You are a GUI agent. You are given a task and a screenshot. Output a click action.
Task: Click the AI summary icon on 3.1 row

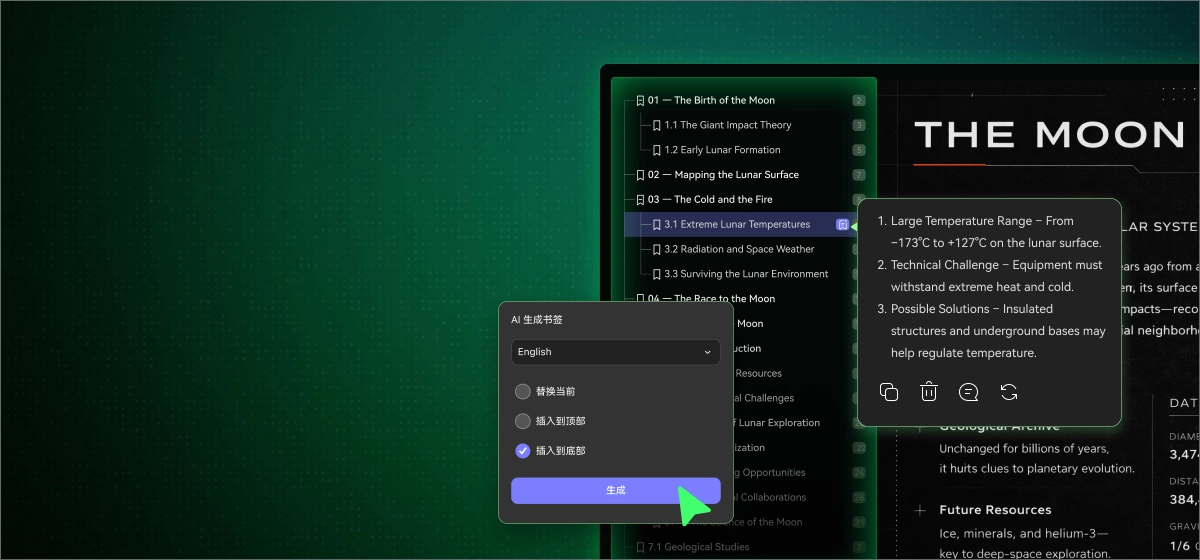pos(843,225)
